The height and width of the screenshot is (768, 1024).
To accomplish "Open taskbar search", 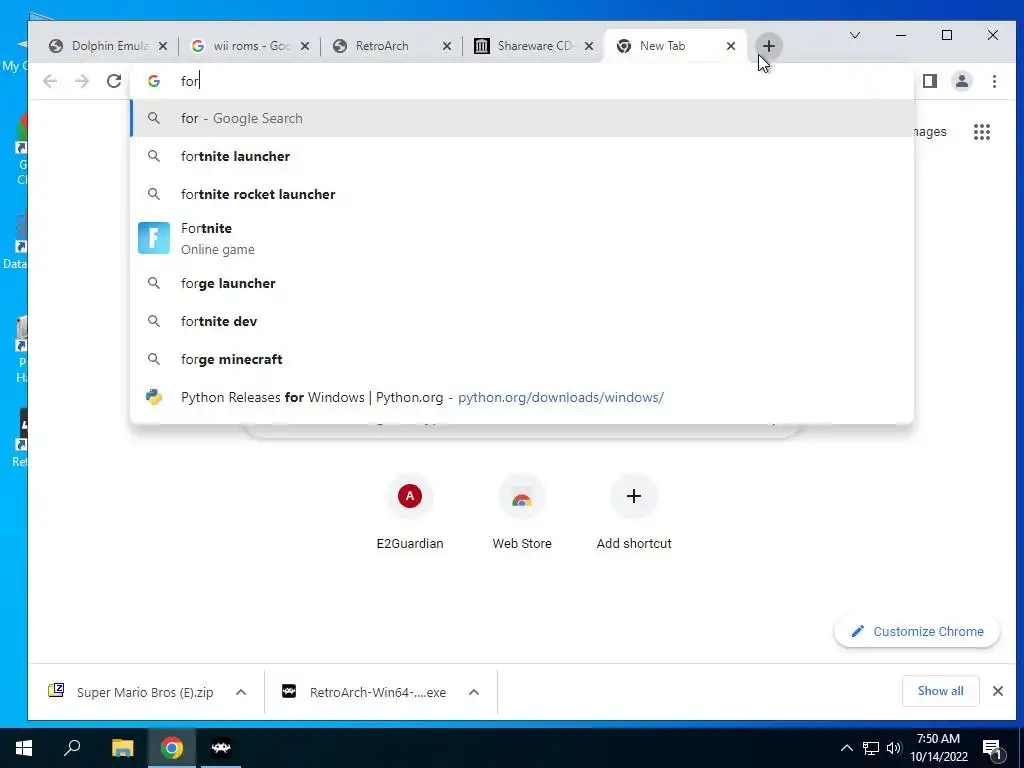I will (x=72, y=748).
